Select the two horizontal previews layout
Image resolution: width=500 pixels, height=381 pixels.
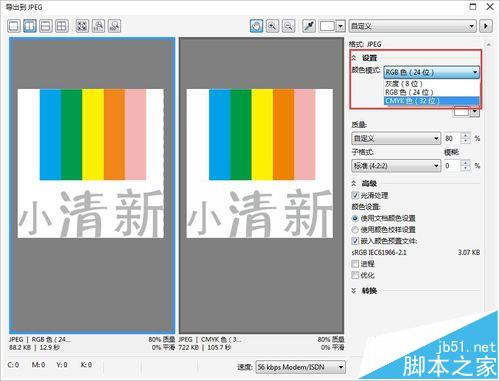pos(46,26)
